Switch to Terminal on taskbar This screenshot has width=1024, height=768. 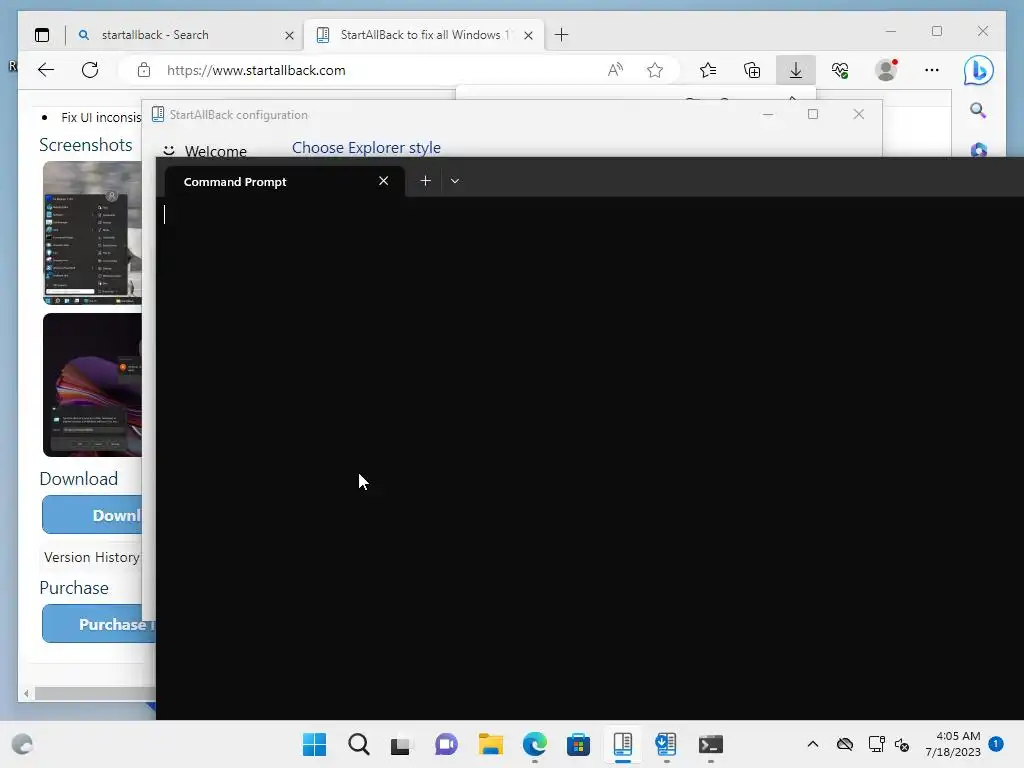tap(711, 744)
